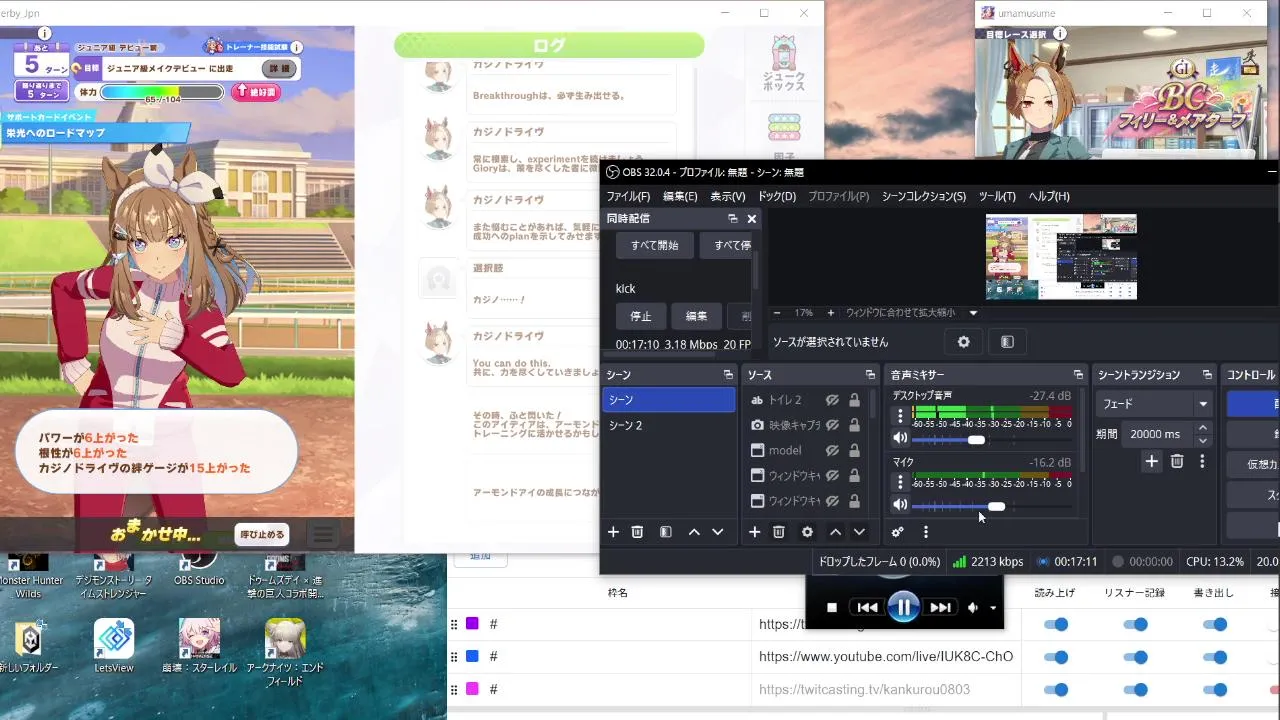Decrease transition duration with down stepper
Viewport: 1280px width, 720px height.
(1203, 440)
